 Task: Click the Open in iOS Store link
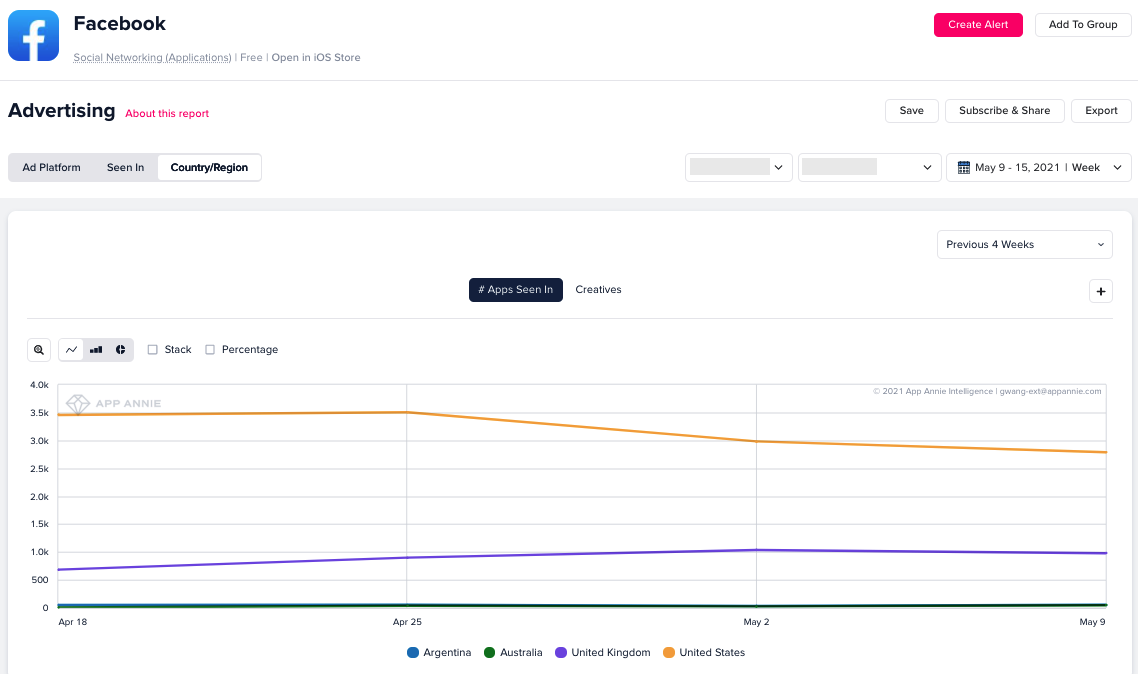(x=316, y=57)
